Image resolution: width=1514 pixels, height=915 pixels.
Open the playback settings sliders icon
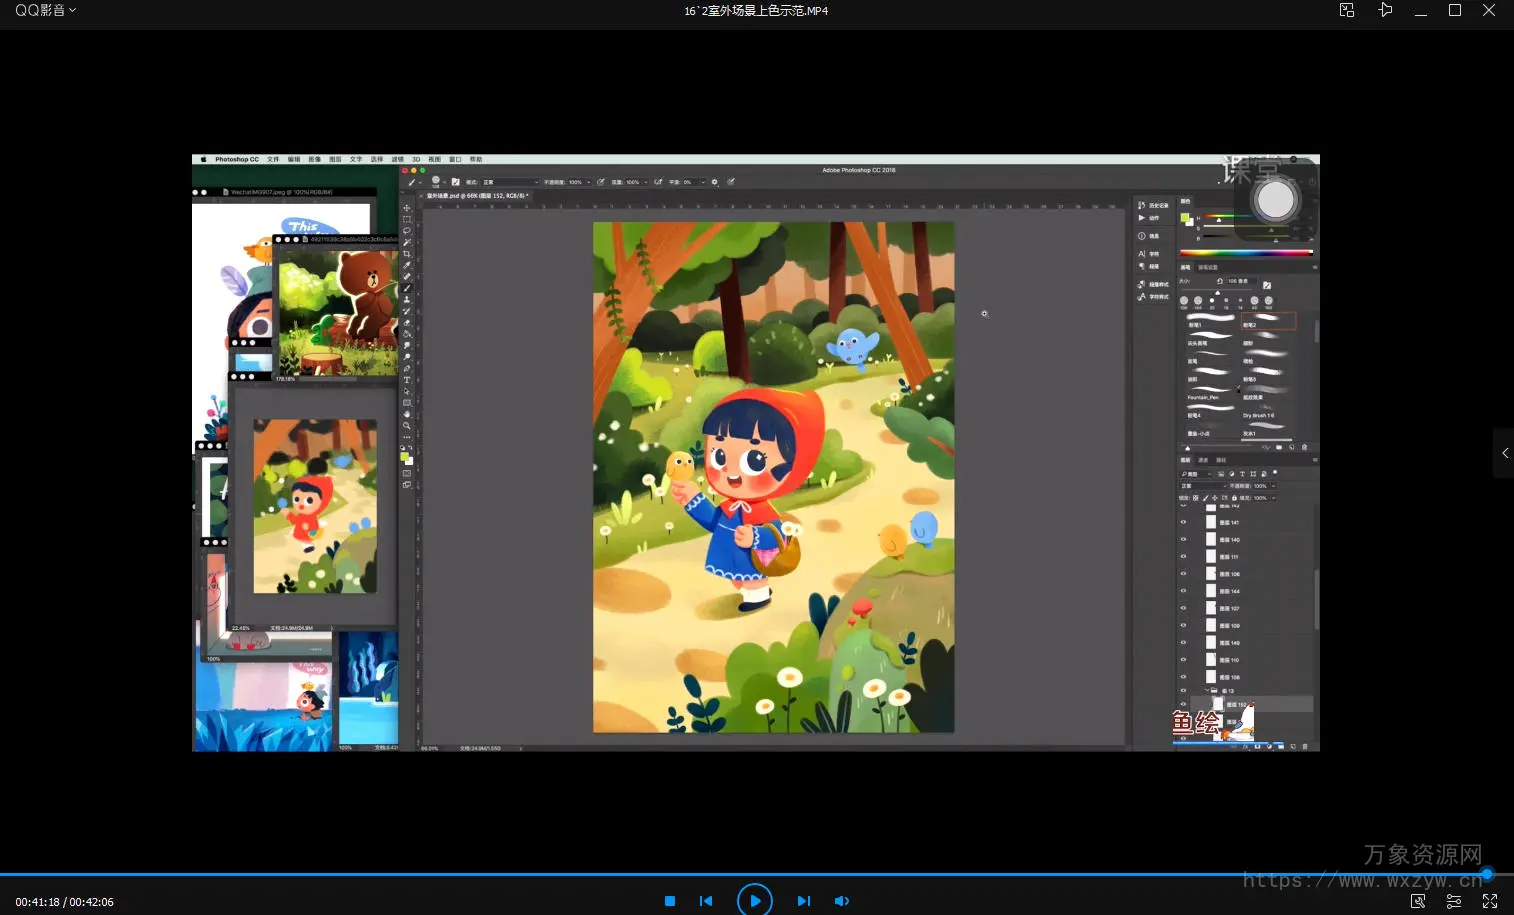(1454, 901)
